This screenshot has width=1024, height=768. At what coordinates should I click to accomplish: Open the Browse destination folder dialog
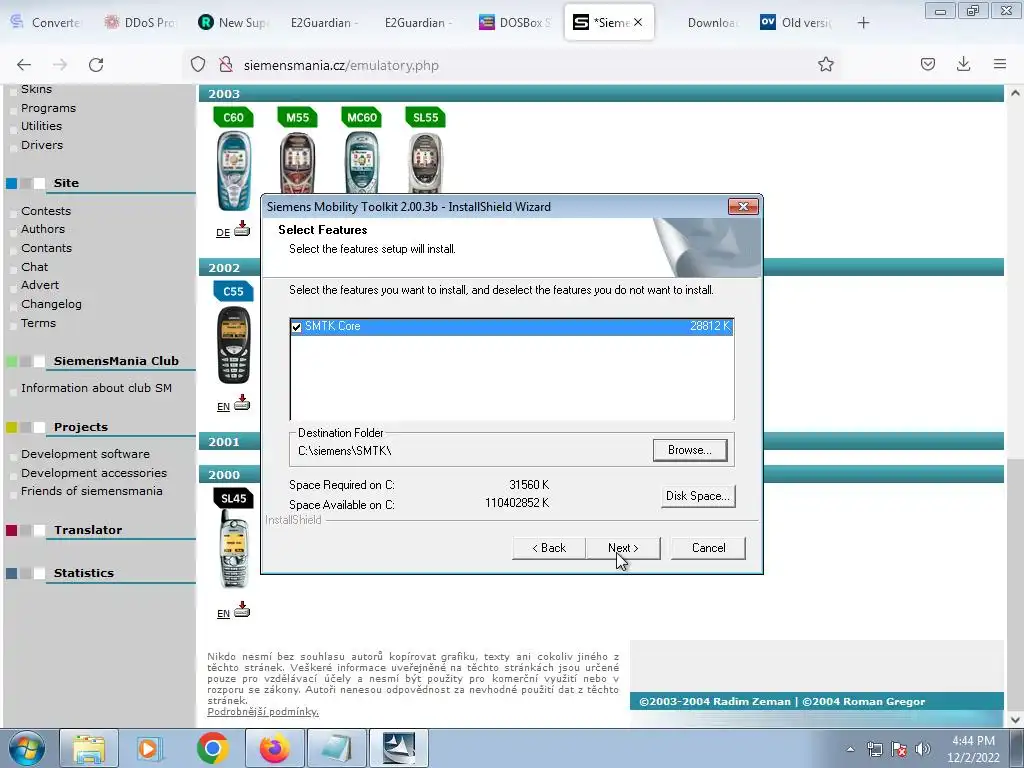tap(690, 450)
